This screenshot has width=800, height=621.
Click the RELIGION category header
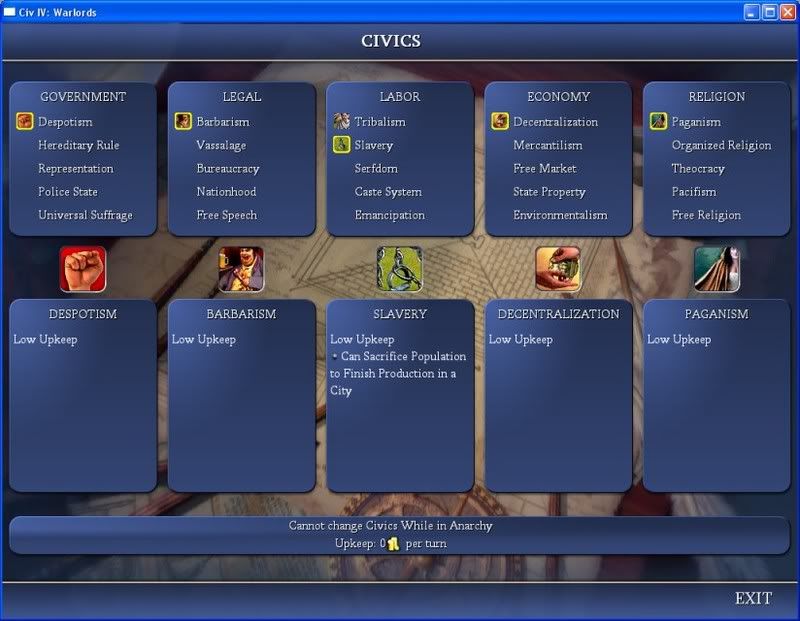click(717, 97)
